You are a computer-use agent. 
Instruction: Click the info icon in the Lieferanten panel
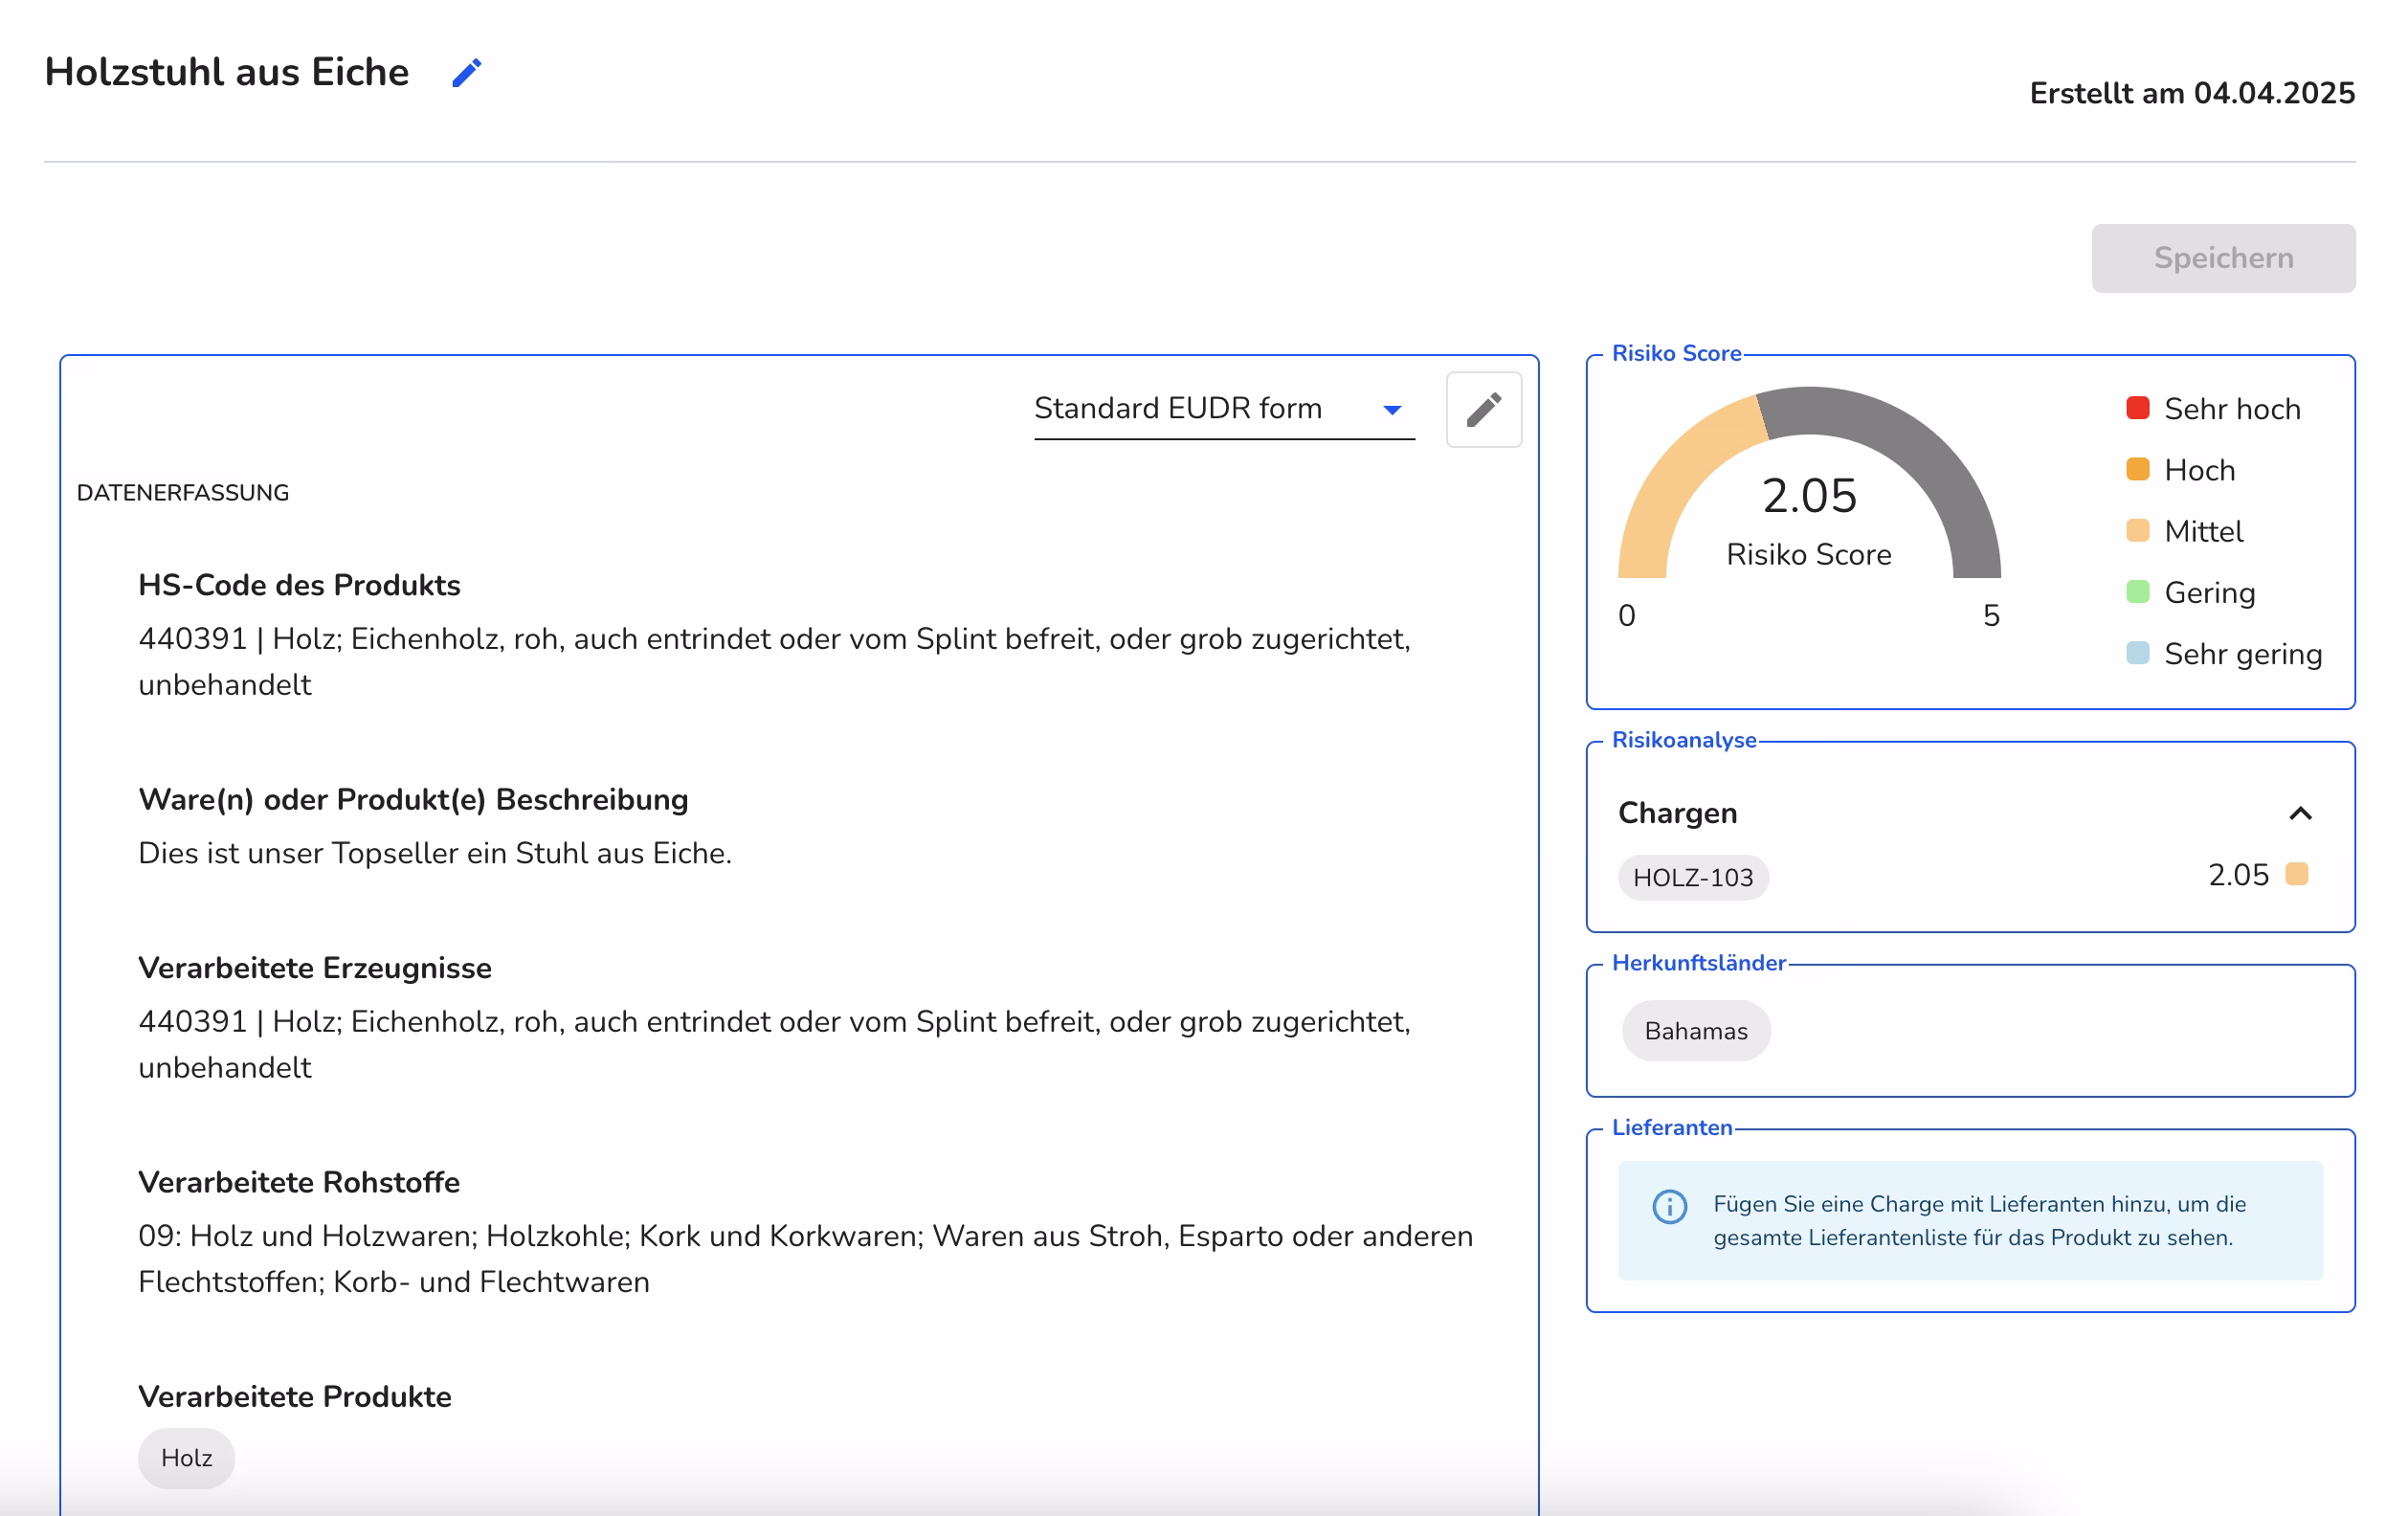(1669, 1206)
